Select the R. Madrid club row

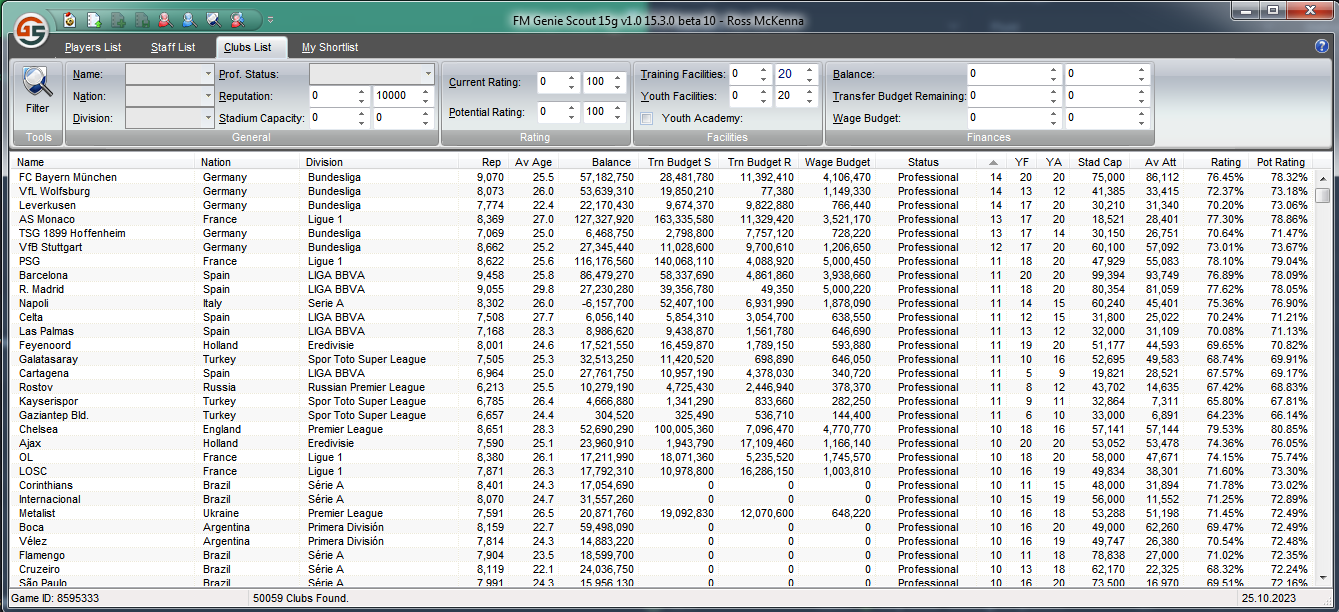point(661,289)
